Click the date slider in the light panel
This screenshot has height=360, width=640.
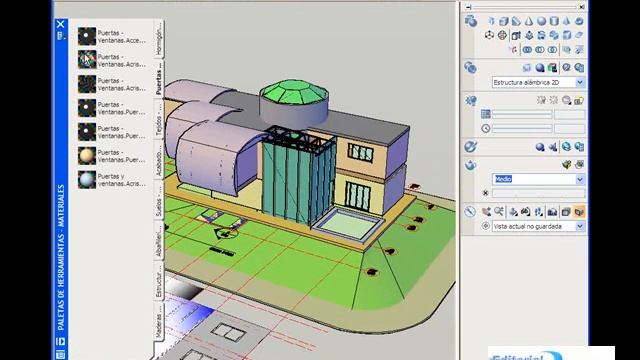[522, 114]
